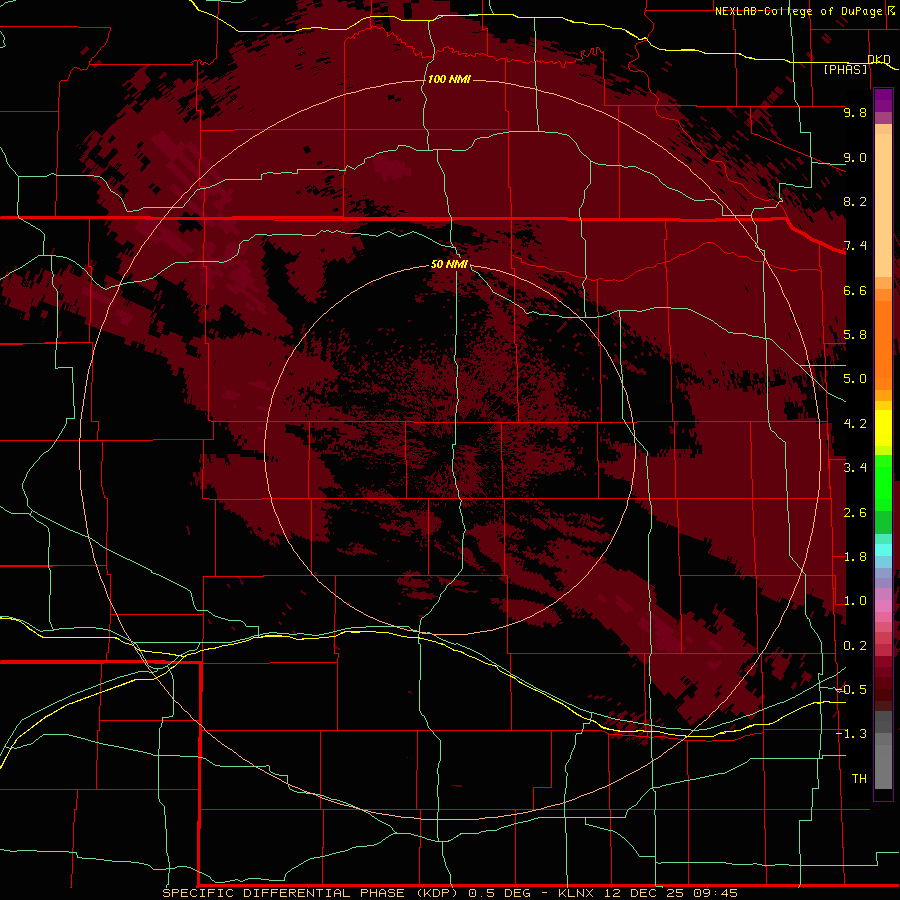Click the -1.3 value on the scale
900x900 pixels.
pos(852,734)
